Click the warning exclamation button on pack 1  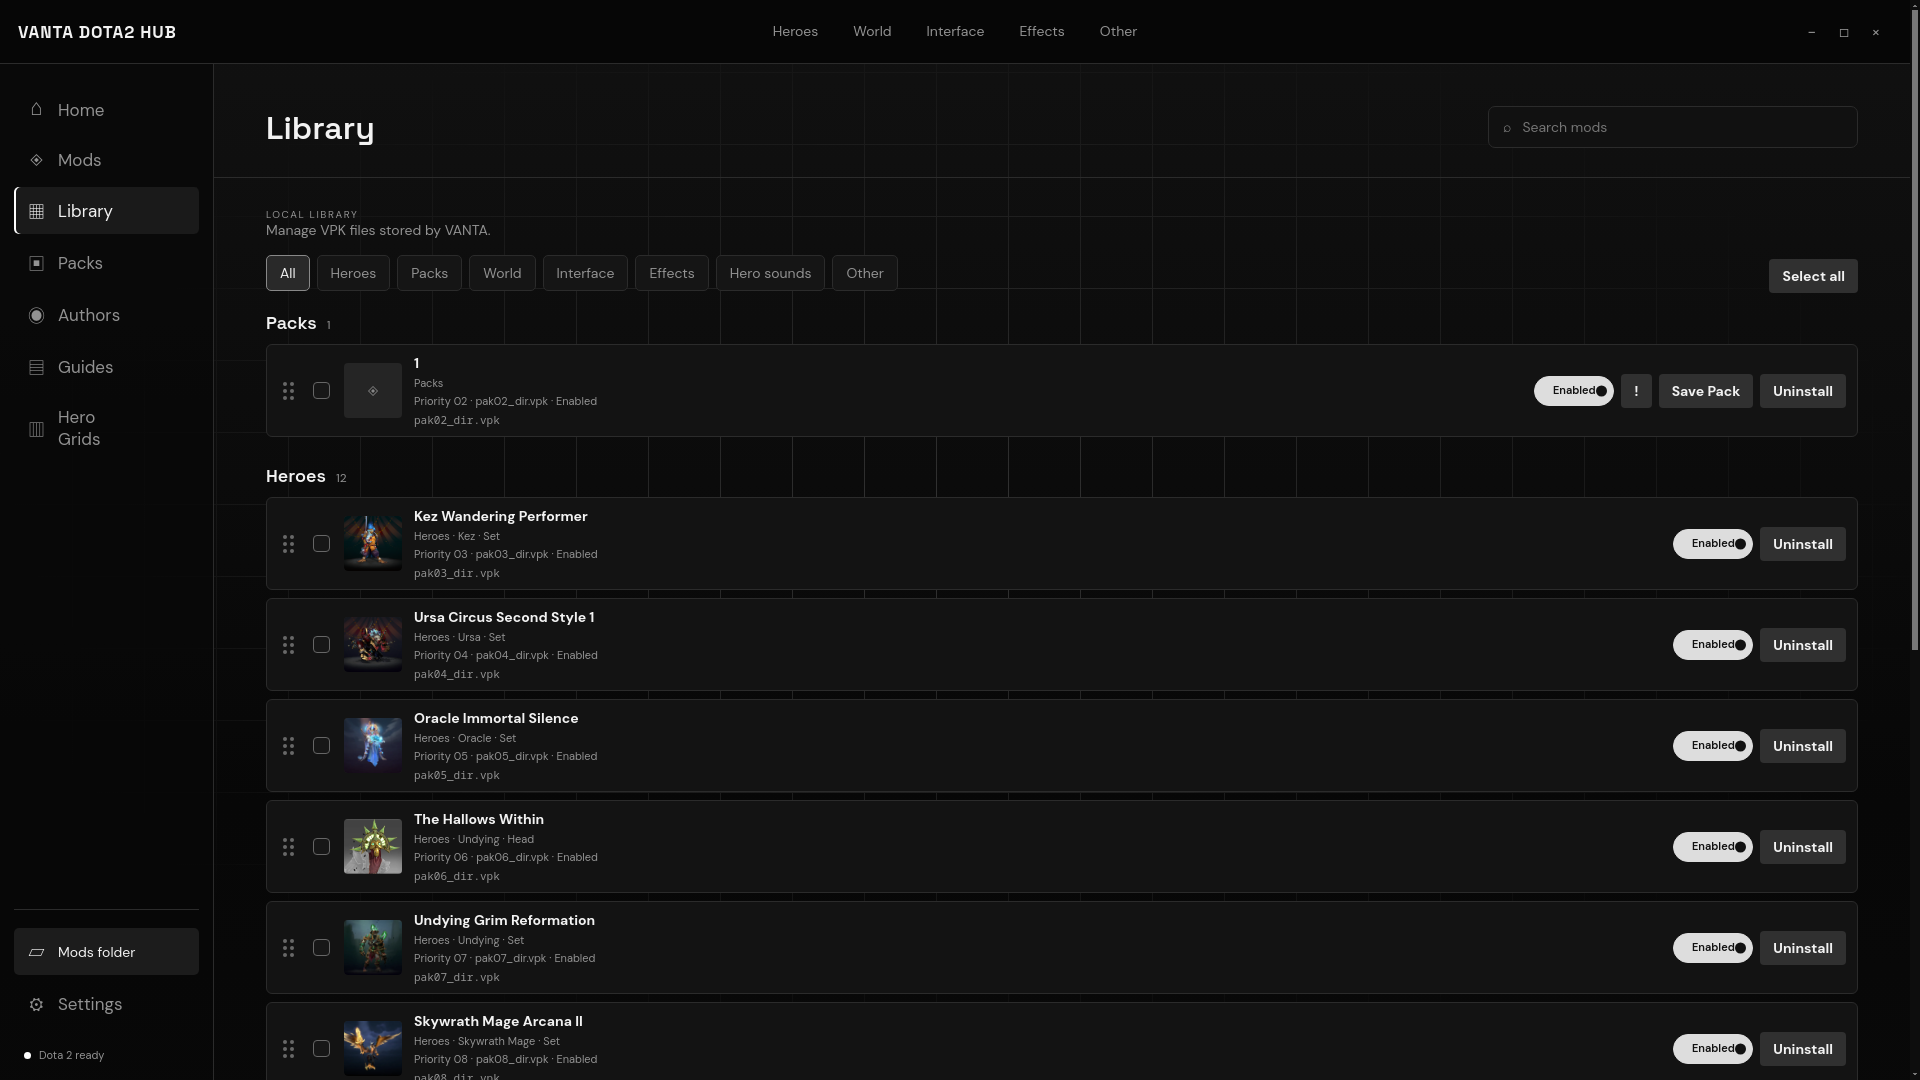coord(1636,391)
